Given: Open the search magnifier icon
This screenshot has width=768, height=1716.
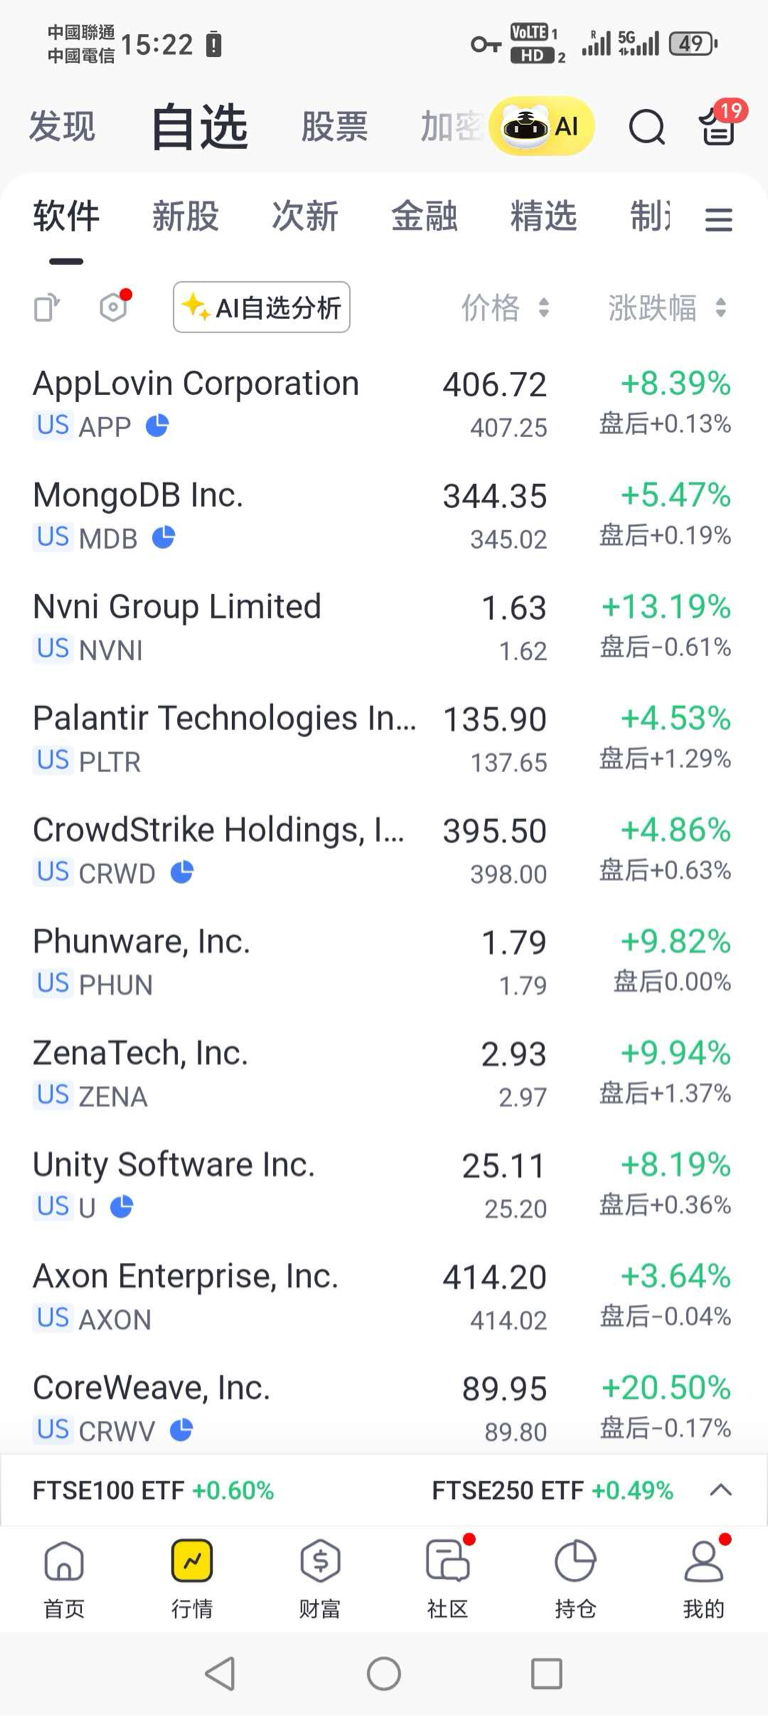Looking at the screenshot, I should coord(646,127).
